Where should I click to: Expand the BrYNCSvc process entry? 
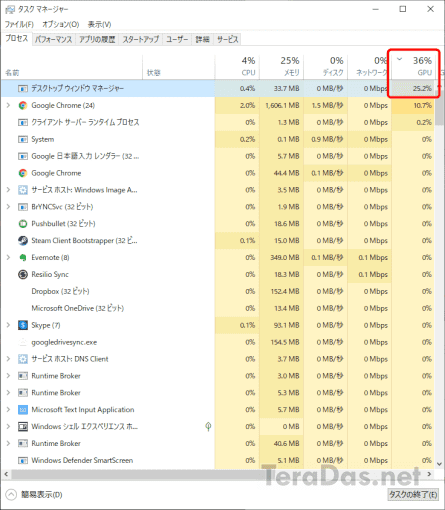point(8,207)
